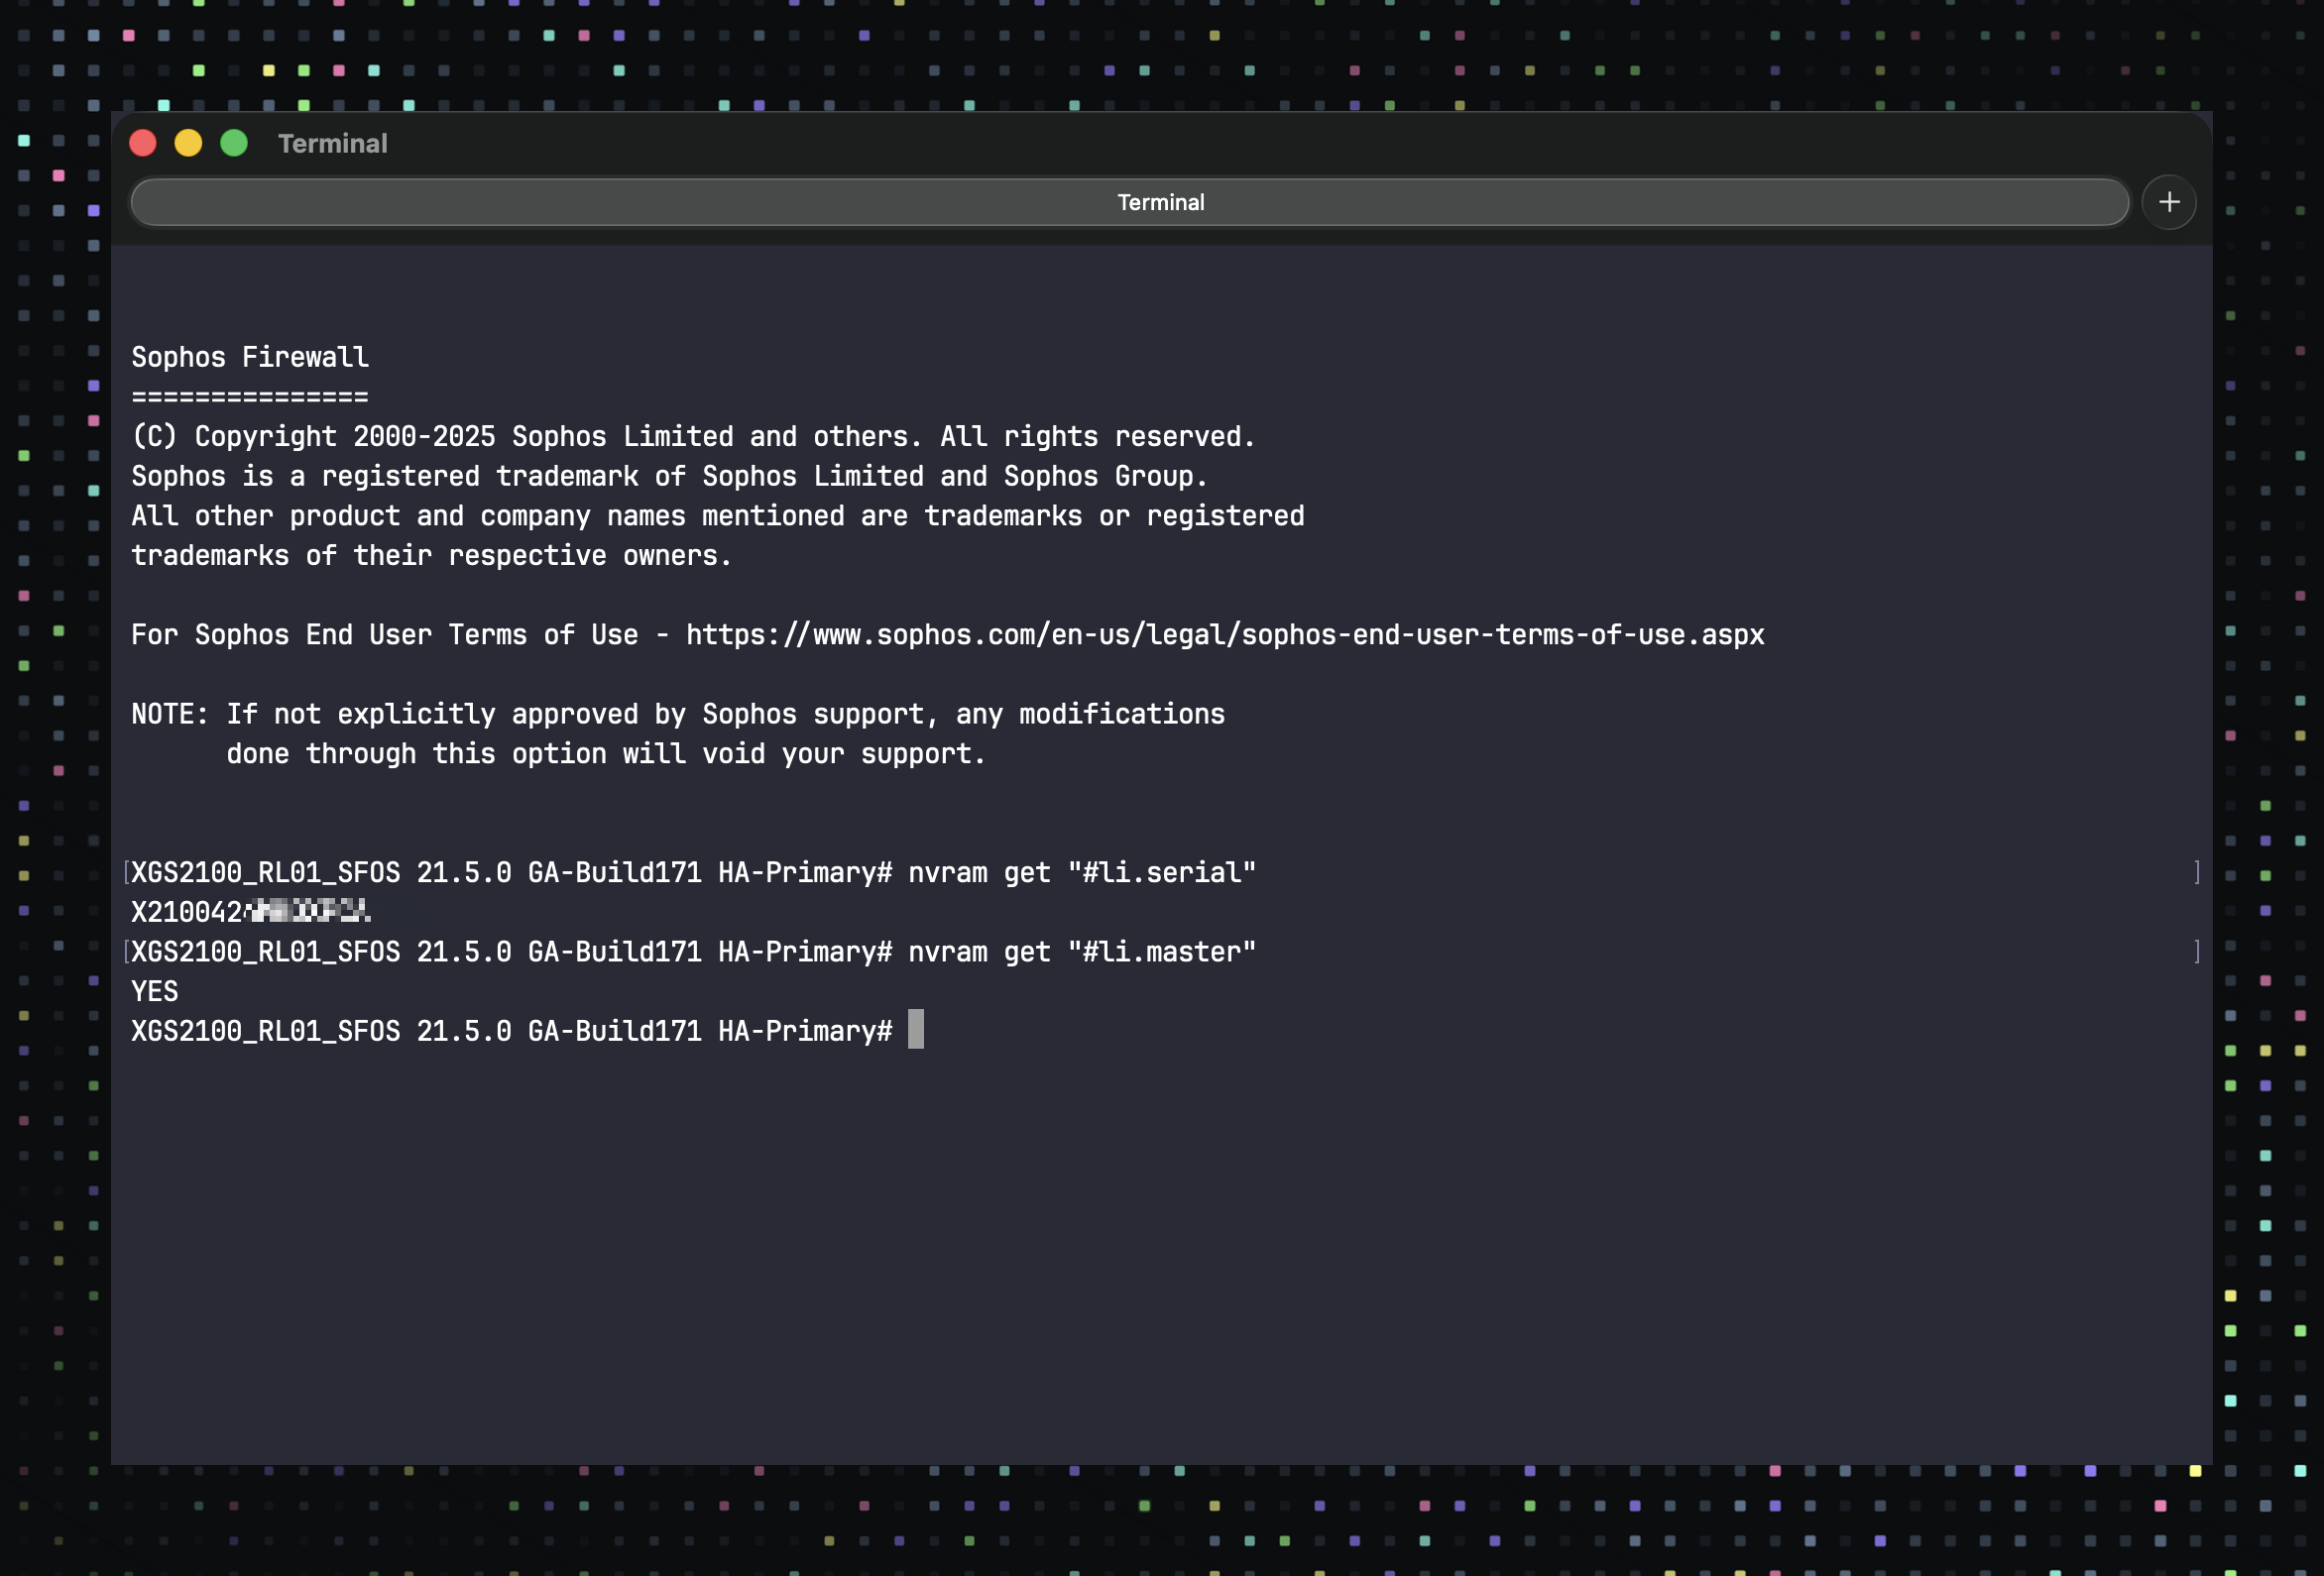Click the copyright 2000-2025 line
Screen dimensions: 2324x1576
click(693, 436)
